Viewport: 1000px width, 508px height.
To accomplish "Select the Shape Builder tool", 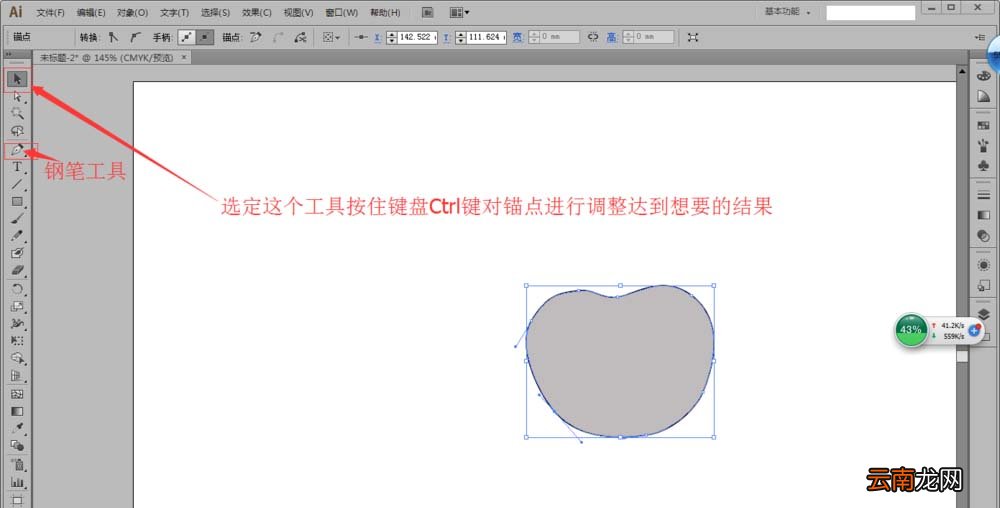I will point(17,358).
